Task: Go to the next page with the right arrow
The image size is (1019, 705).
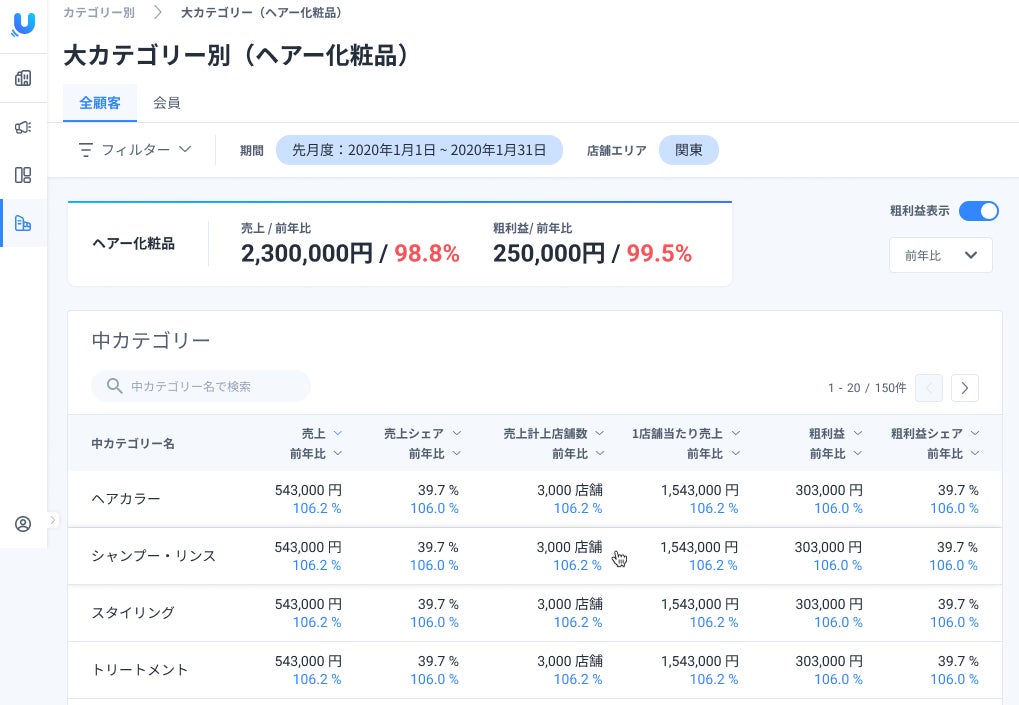Action: pyautogui.click(x=964, y=388)
